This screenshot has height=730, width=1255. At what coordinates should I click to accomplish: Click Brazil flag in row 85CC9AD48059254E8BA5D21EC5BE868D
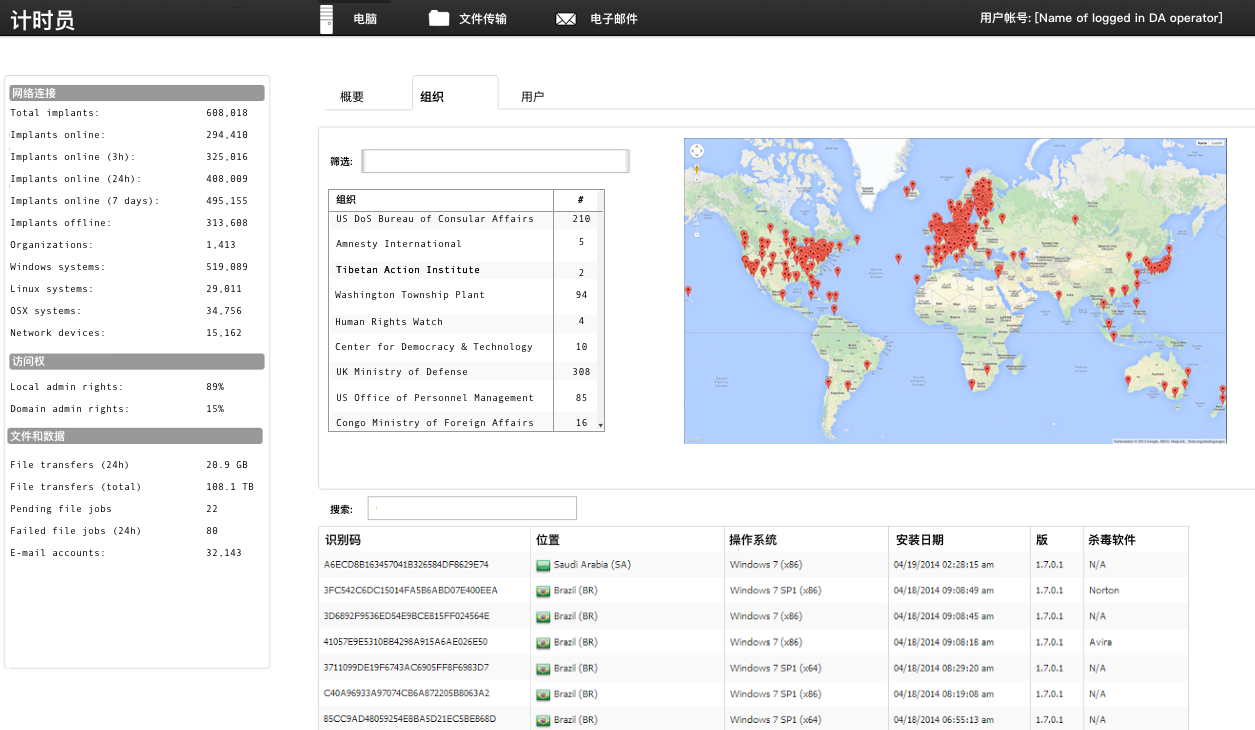point(543,720)
